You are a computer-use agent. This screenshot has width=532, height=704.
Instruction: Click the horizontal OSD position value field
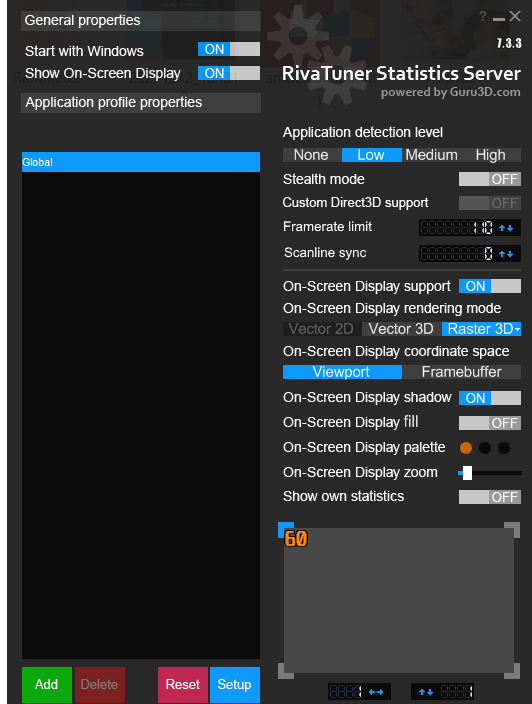click(346, 691)
